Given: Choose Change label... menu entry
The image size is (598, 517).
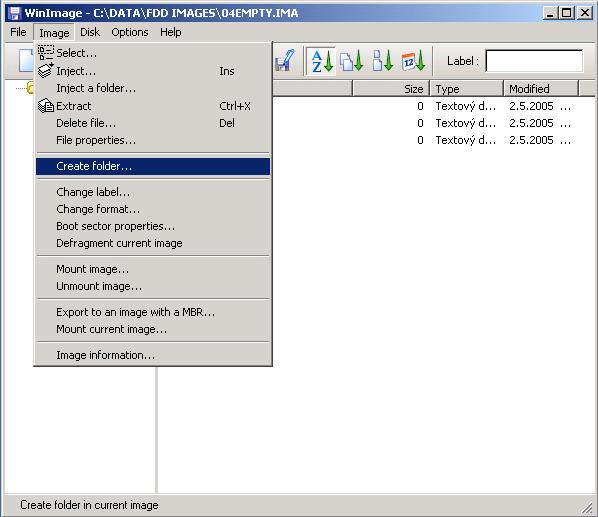Looking at the screenshot, I should pos(153,192).
